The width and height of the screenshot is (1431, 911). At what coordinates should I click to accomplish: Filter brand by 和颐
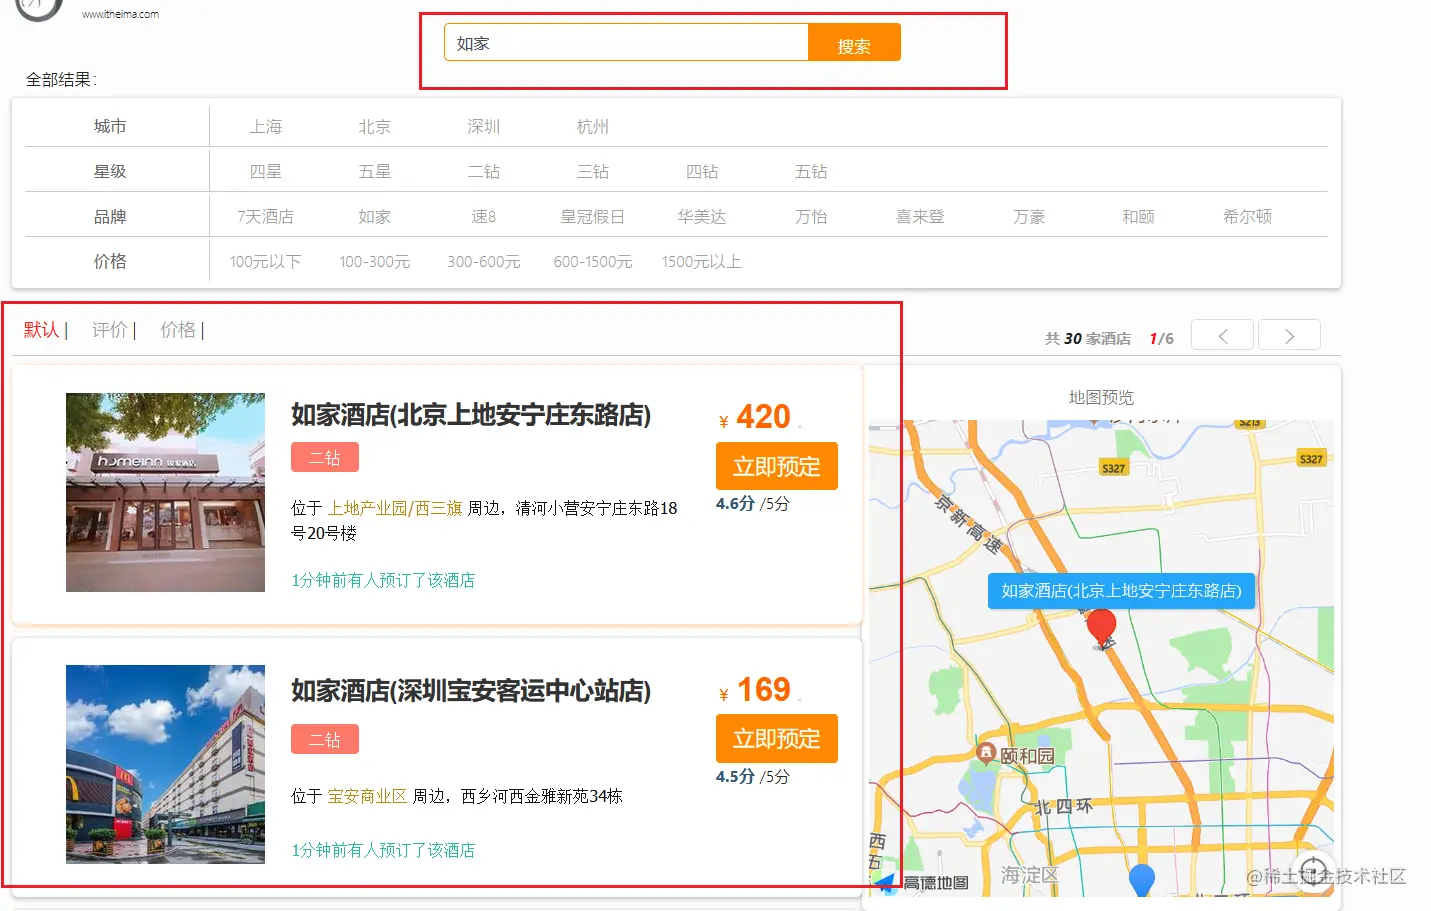tap(1138, 217)
